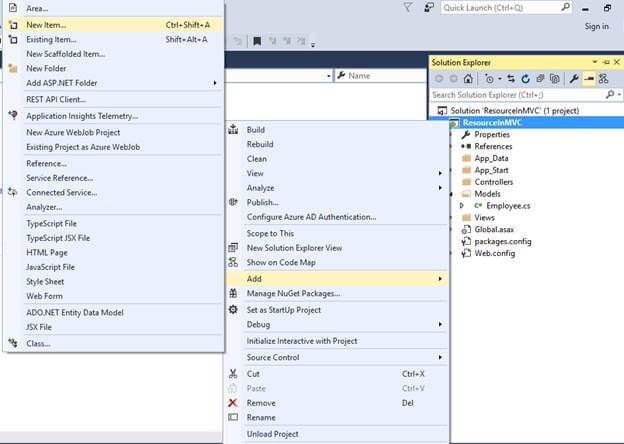Click the Application Insights Telemetry icon
The image size is (624, 444).
coord(13,115)
